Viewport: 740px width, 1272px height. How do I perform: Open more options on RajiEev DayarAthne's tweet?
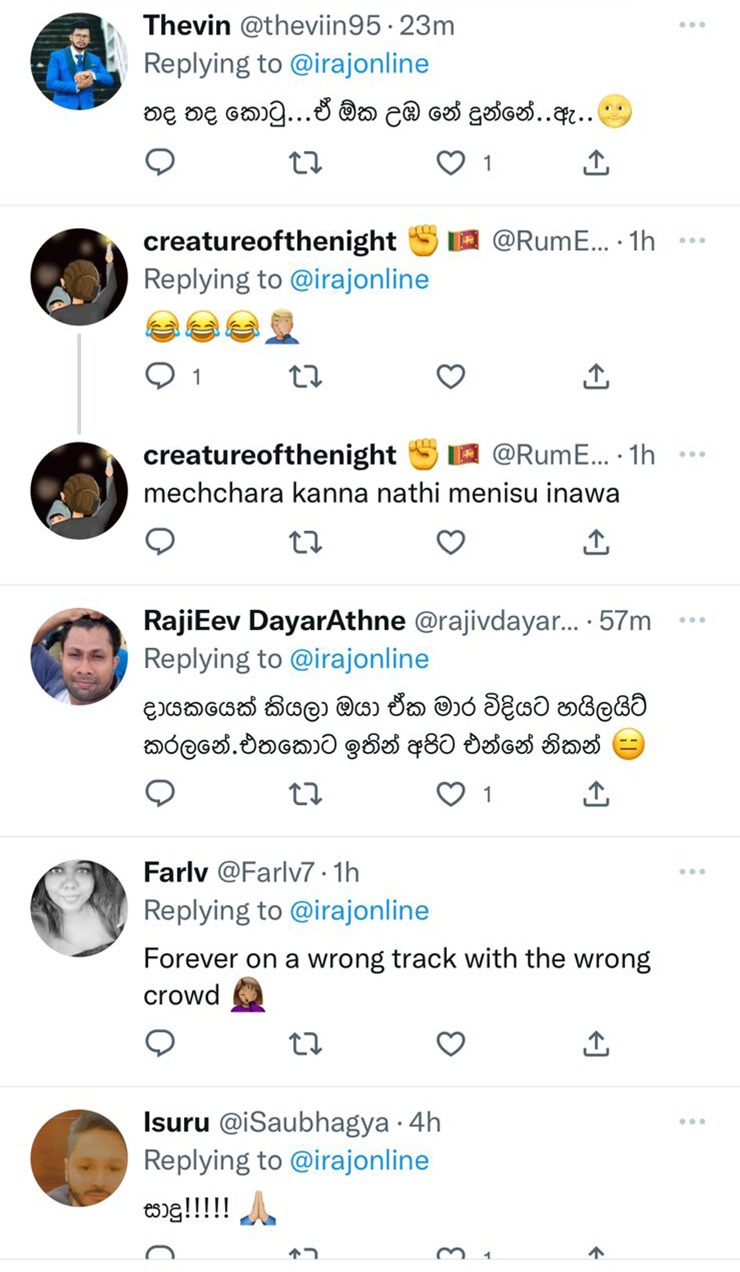point(692,620)
